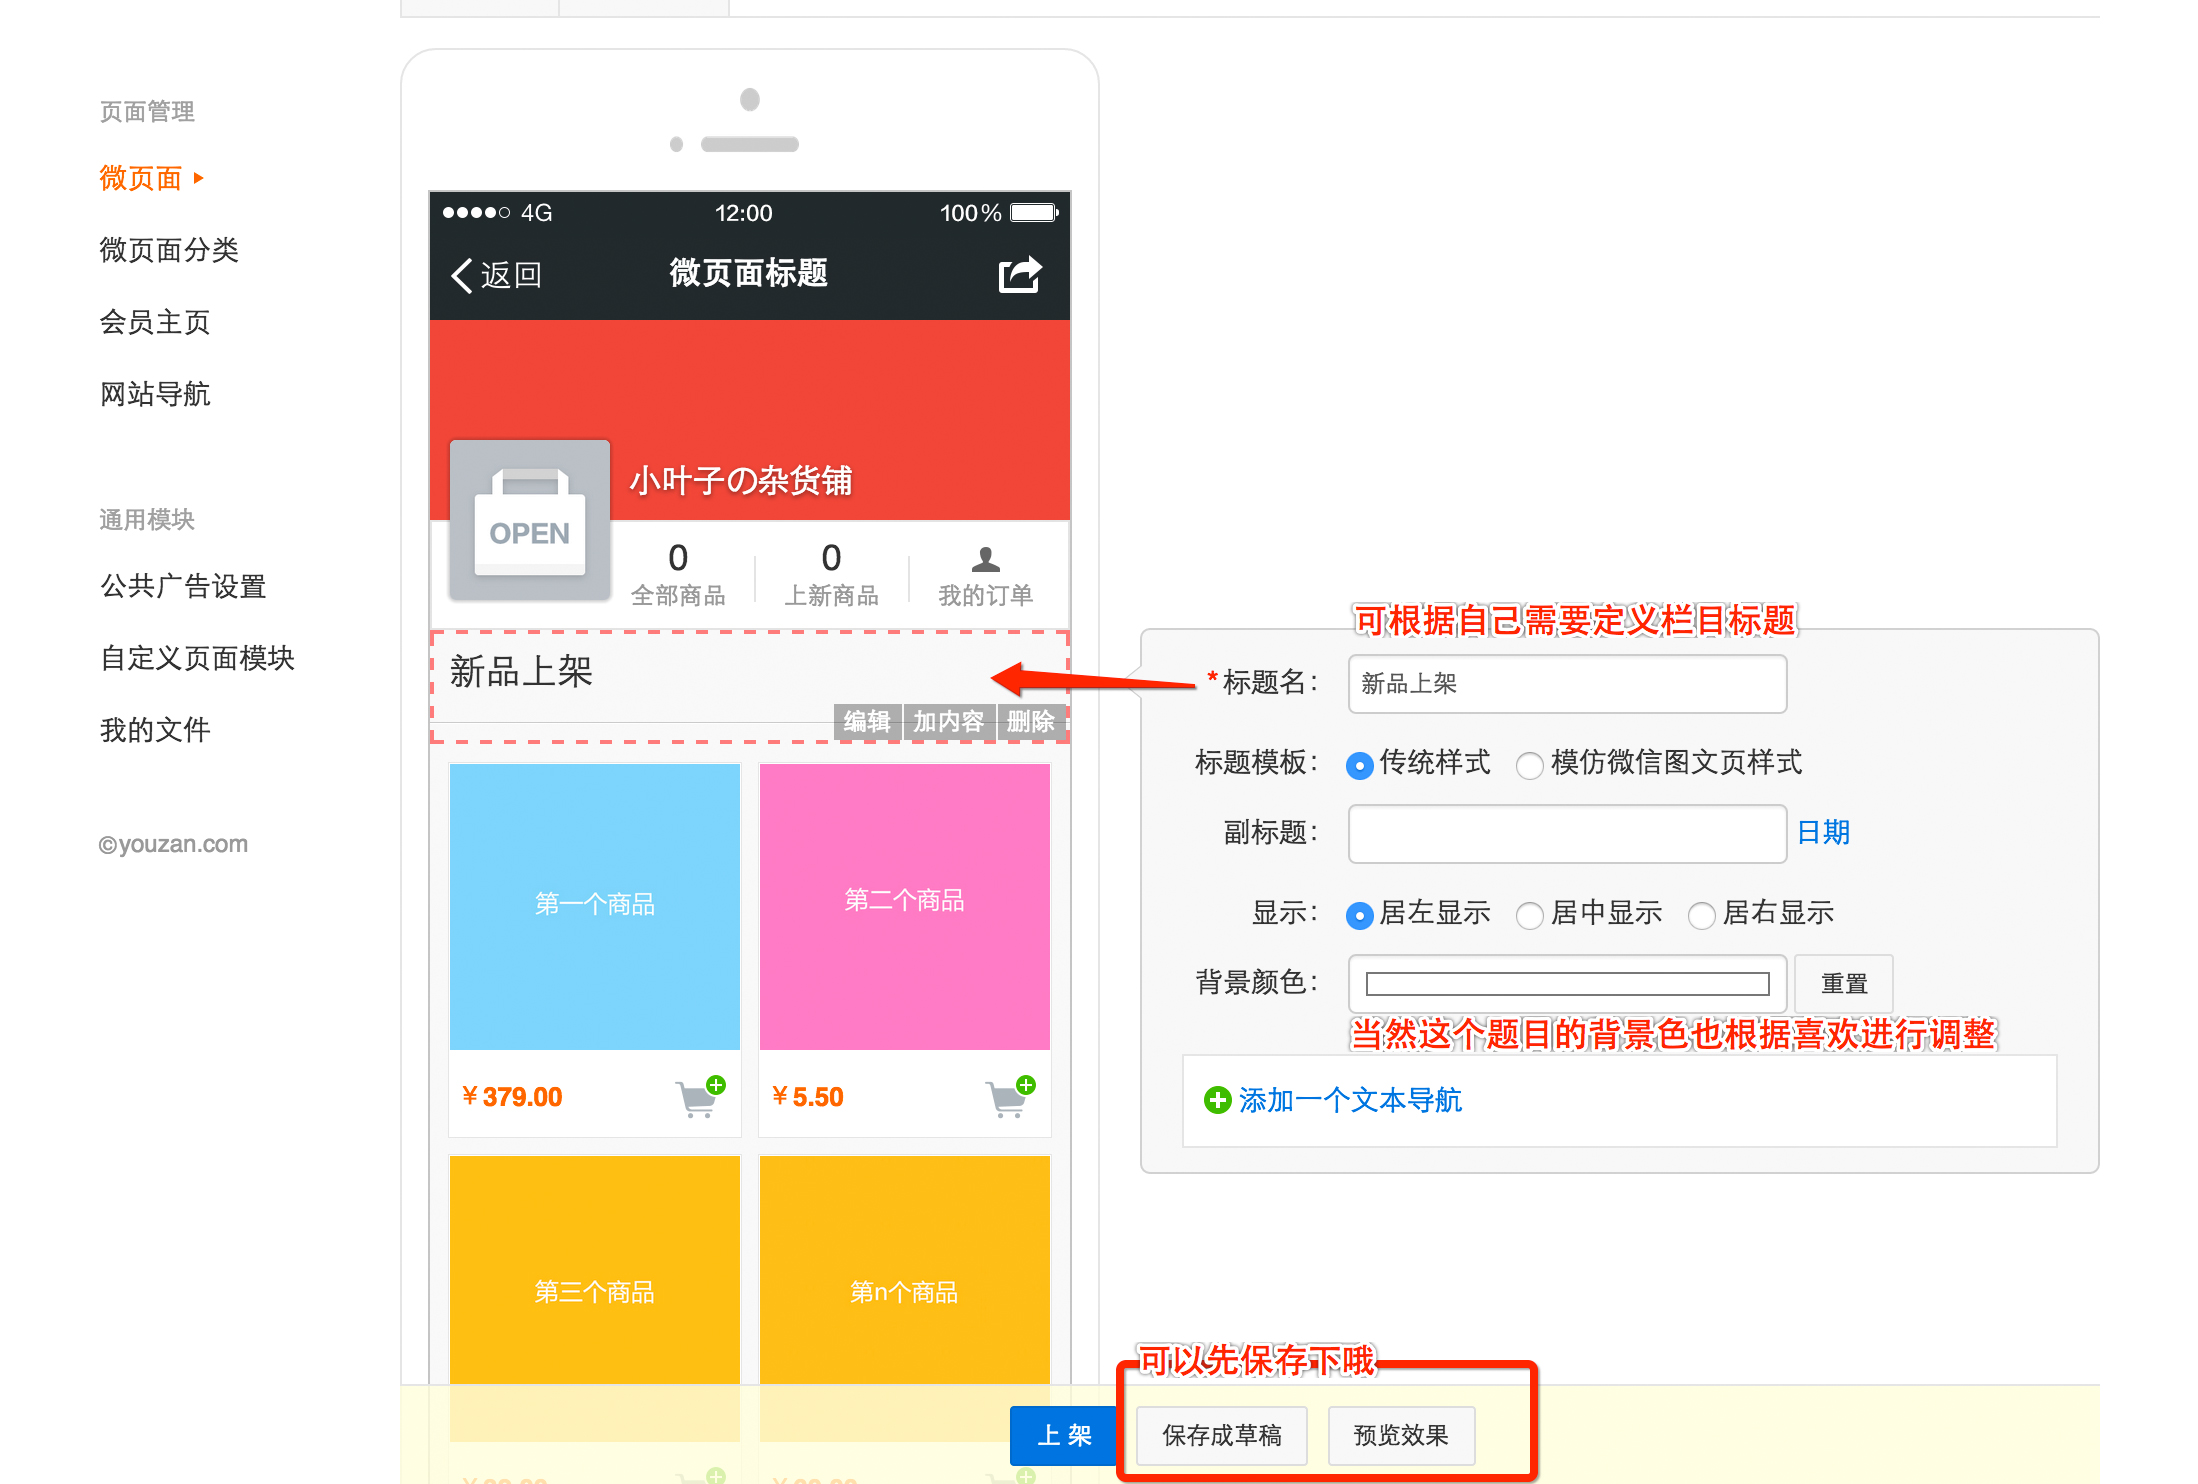2198x1484 pixels.
Task: Click 预览效果 button
Action: (1400, 1435)
